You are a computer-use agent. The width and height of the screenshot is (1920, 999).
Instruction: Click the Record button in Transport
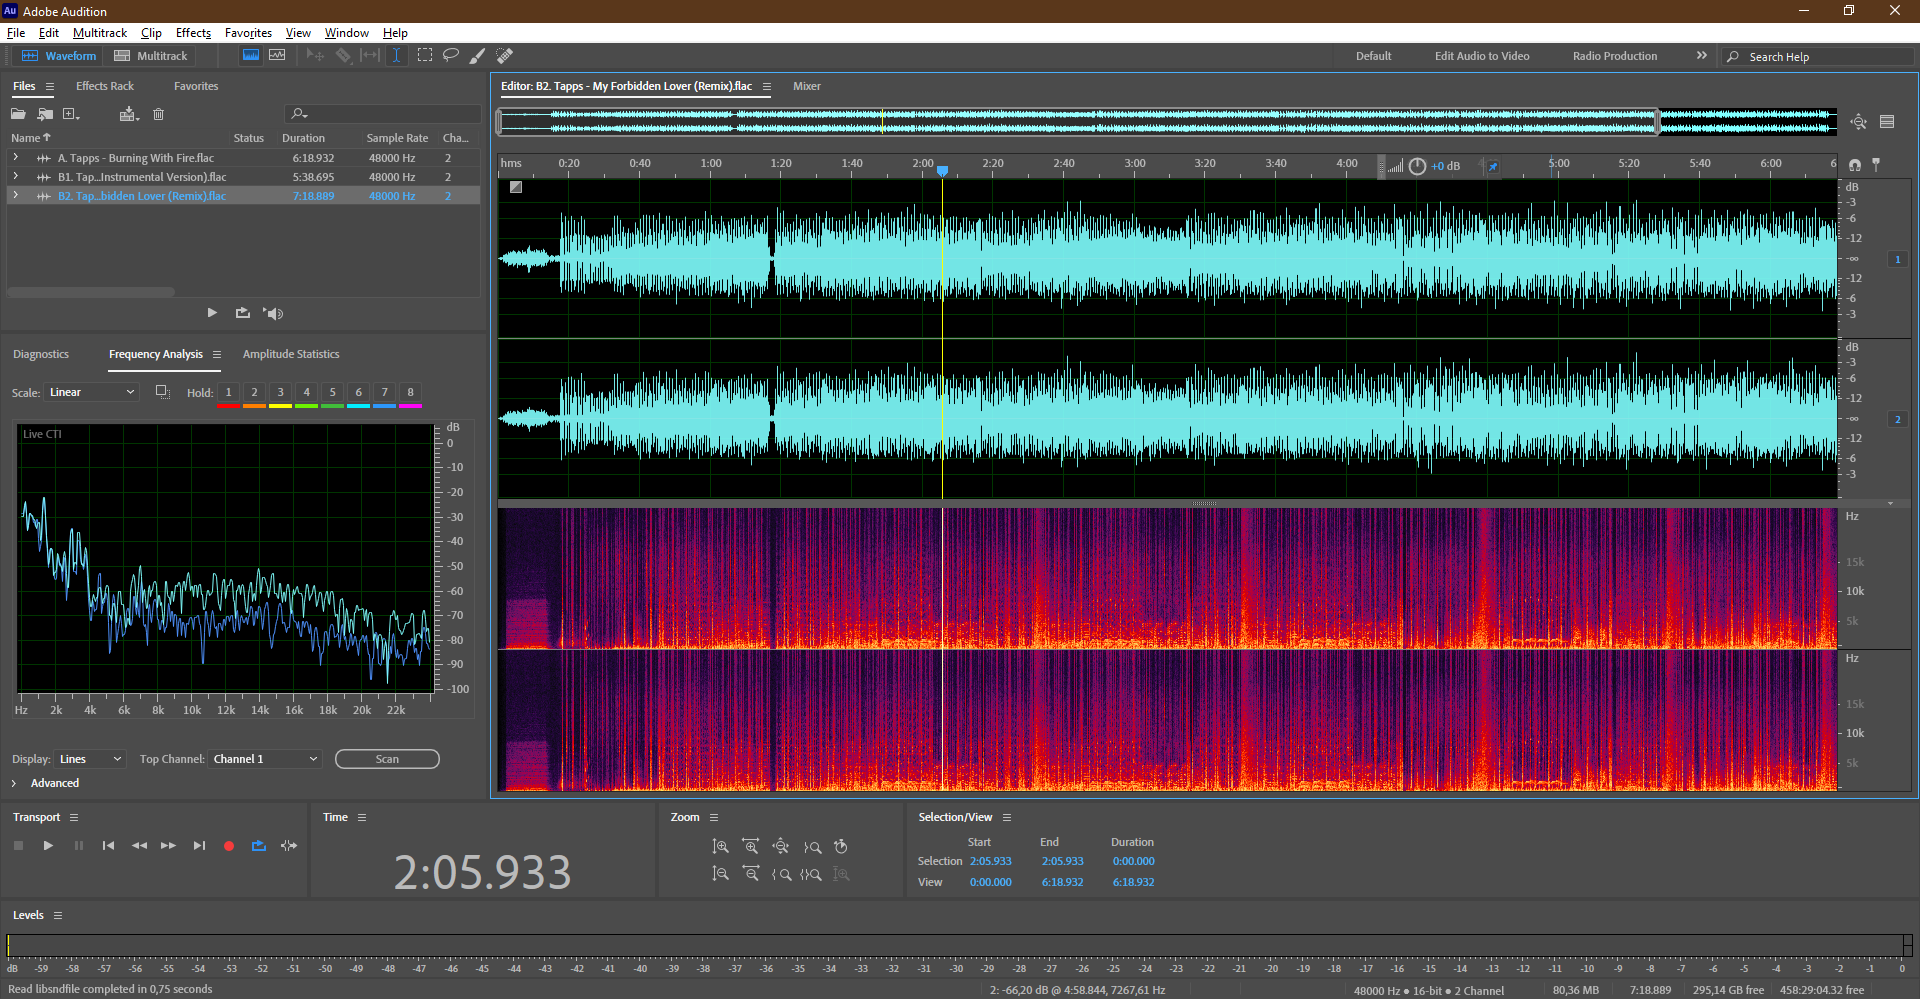[229, 846]
